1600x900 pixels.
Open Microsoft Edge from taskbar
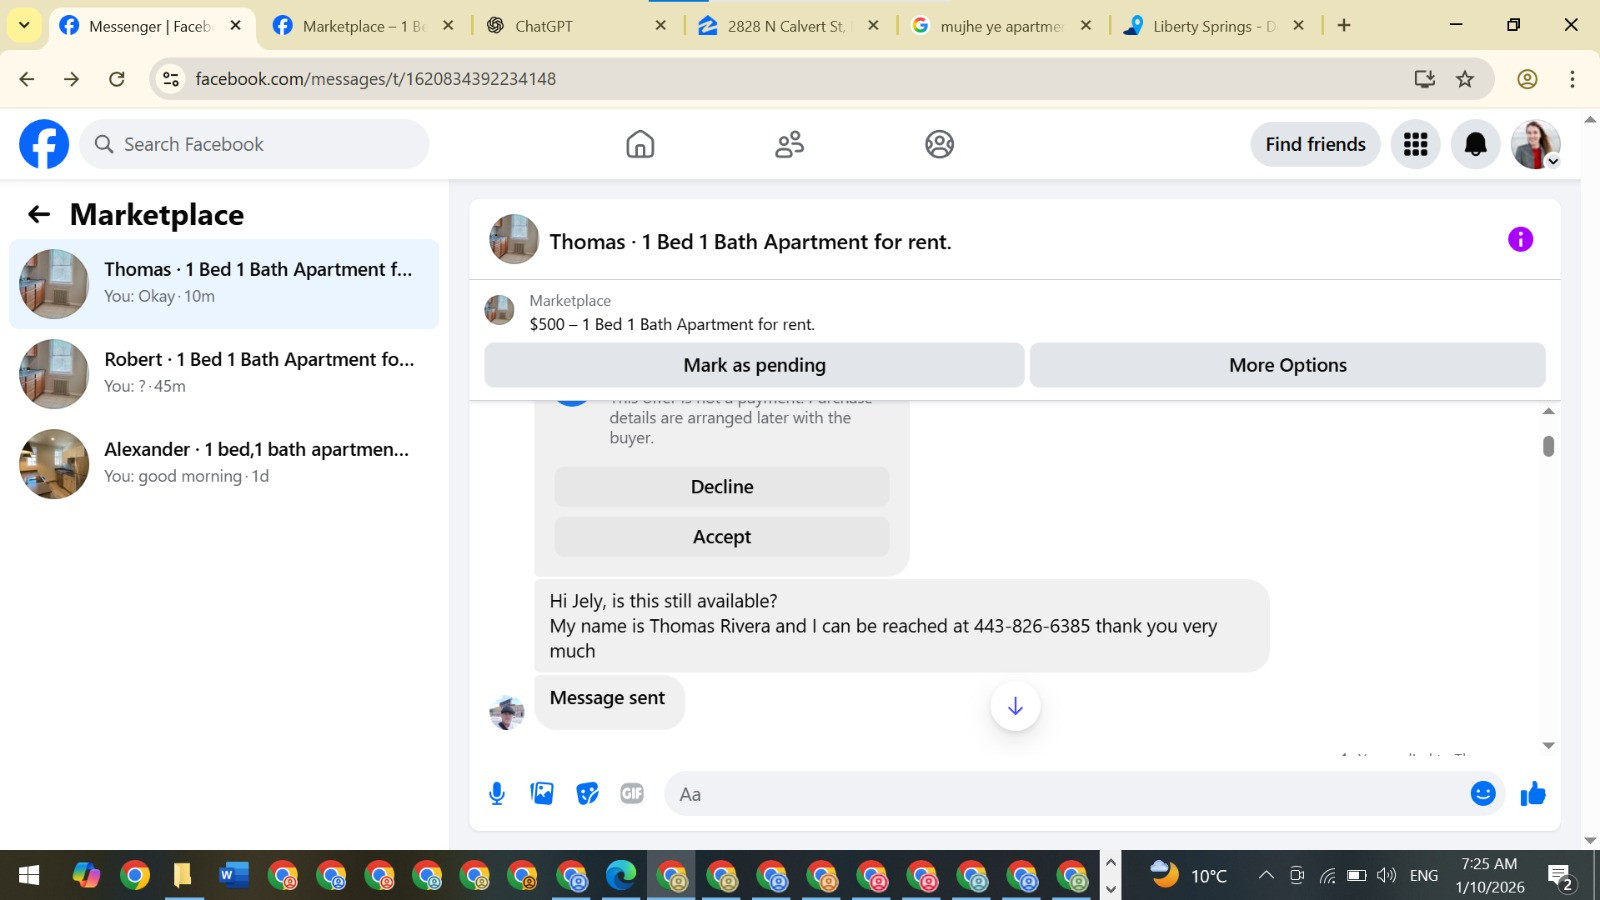(x=621, y=876)
